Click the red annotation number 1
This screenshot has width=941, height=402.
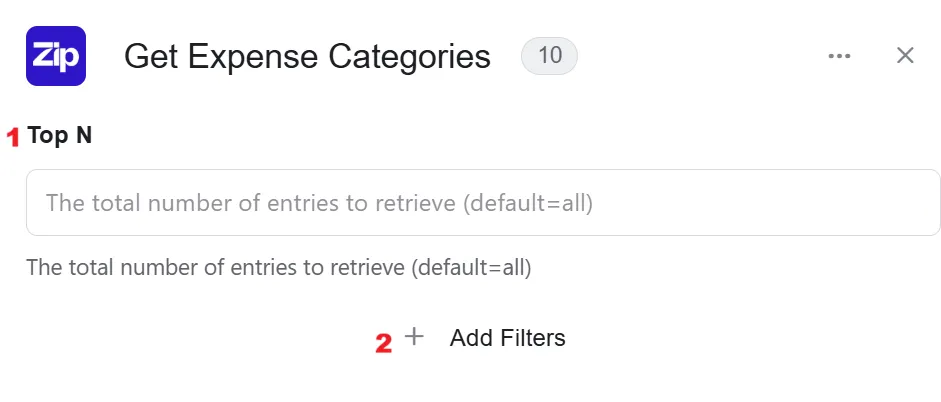coord(13,137)
